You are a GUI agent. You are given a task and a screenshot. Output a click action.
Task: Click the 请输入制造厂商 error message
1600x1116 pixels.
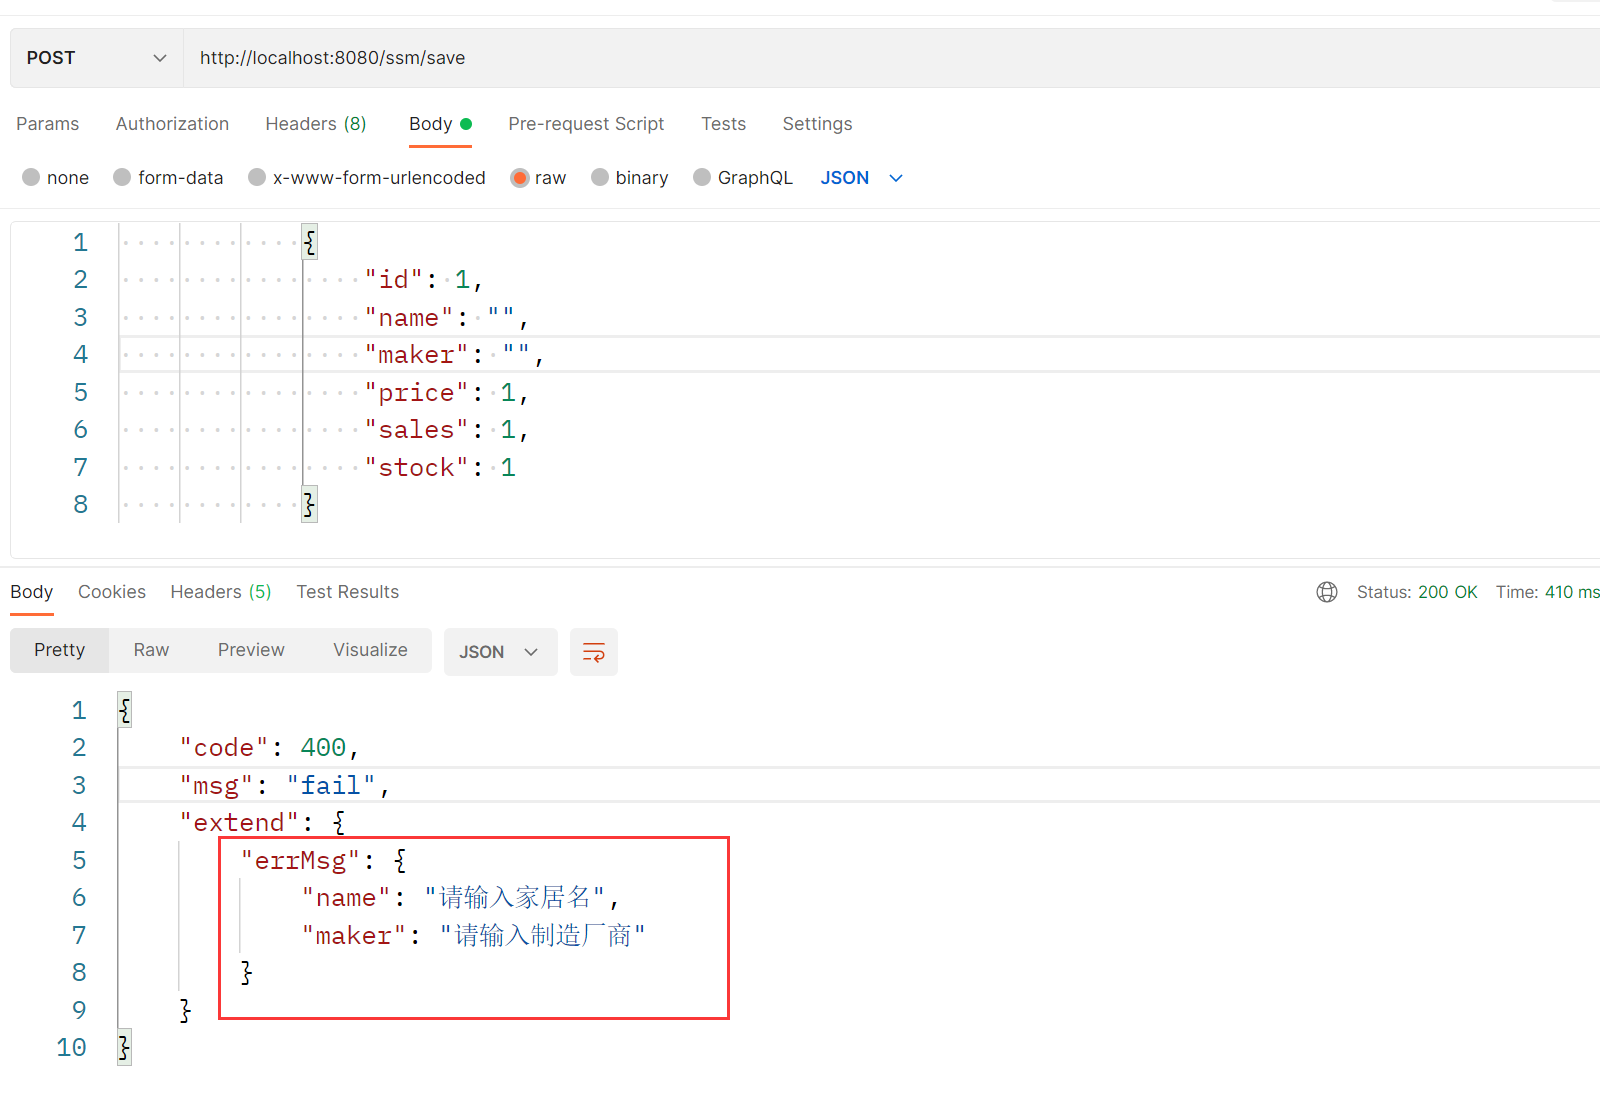[543, 936]
